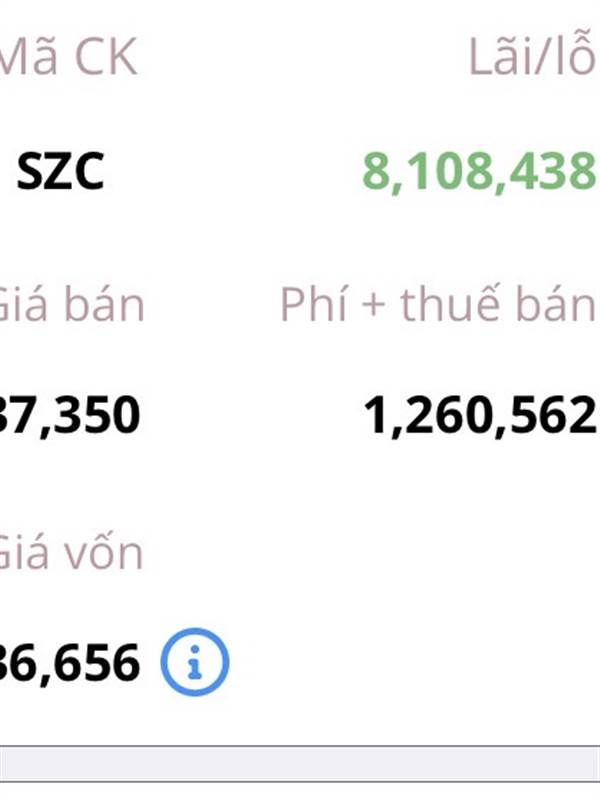Click the Phí + thuế bán label

click(438, 306)
